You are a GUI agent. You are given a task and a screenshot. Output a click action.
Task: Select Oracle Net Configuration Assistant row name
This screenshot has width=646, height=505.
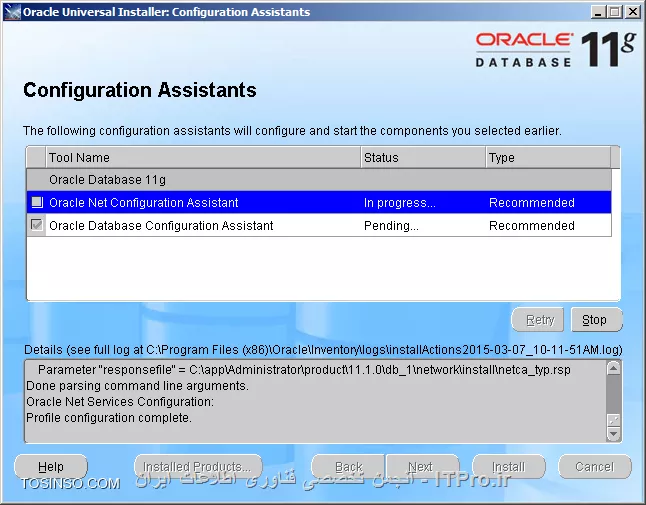tap(143, 202)
